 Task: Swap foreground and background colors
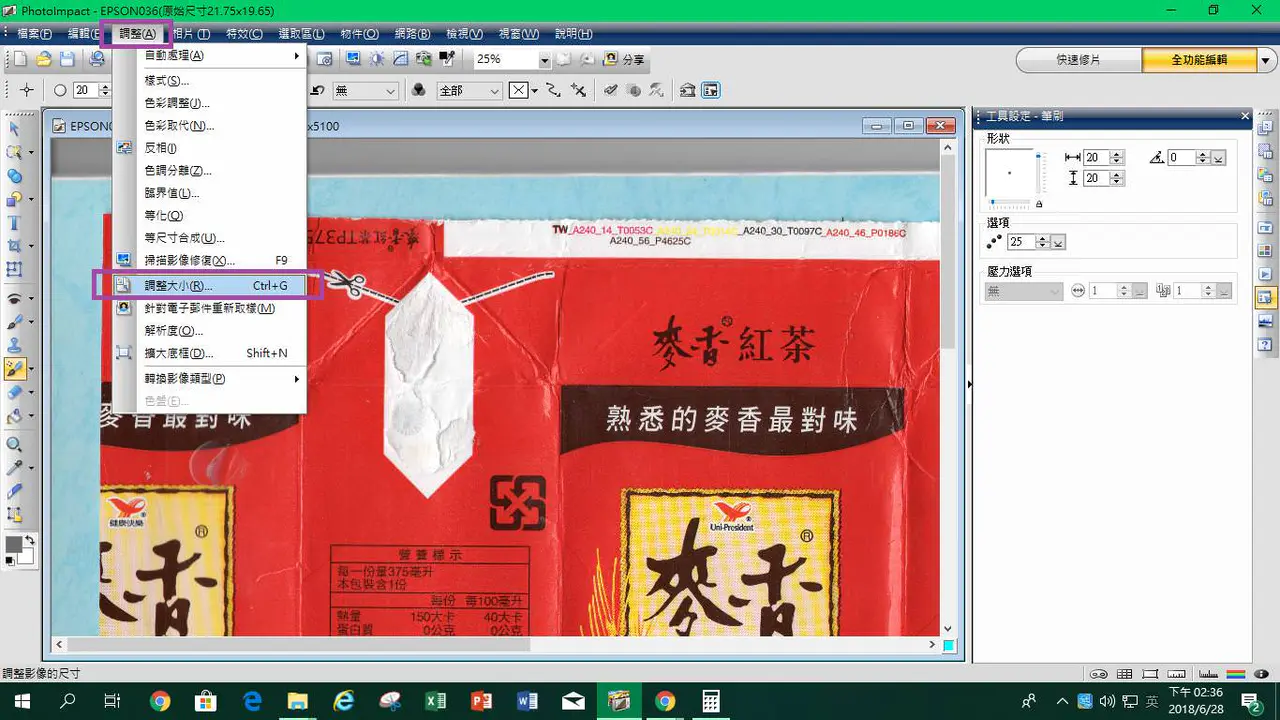[x=30, y=541]
